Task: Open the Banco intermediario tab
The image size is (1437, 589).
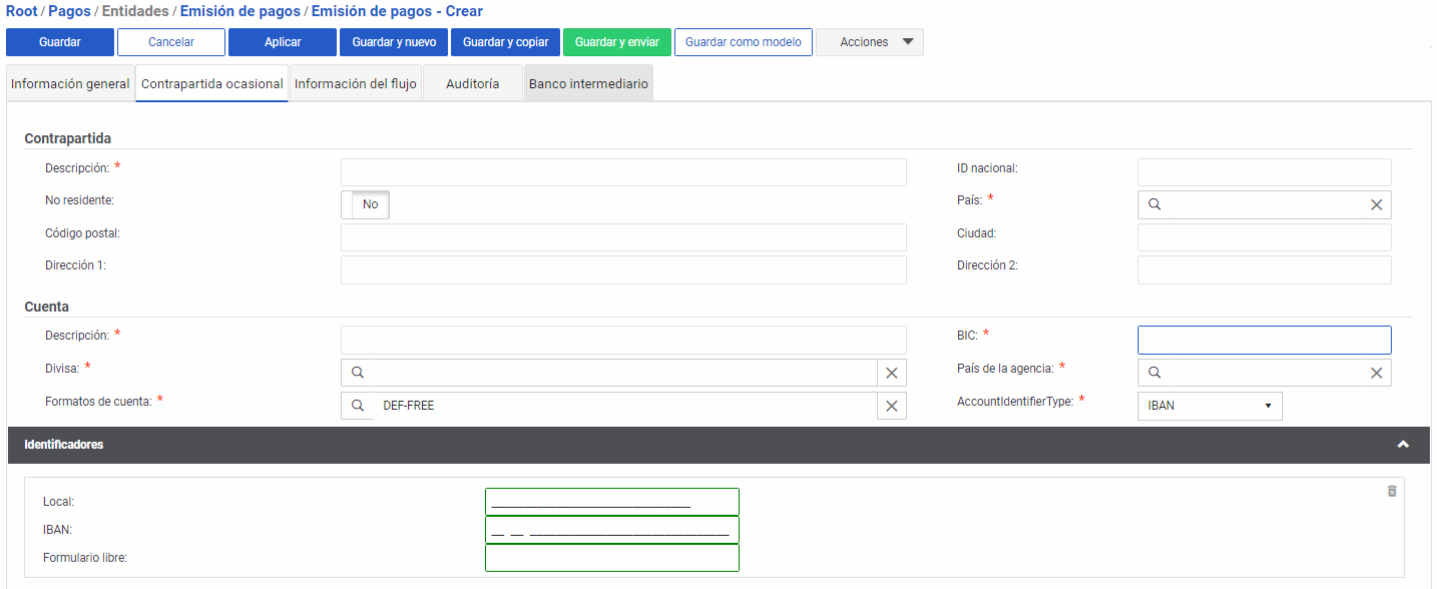Action: pos(588,84)
